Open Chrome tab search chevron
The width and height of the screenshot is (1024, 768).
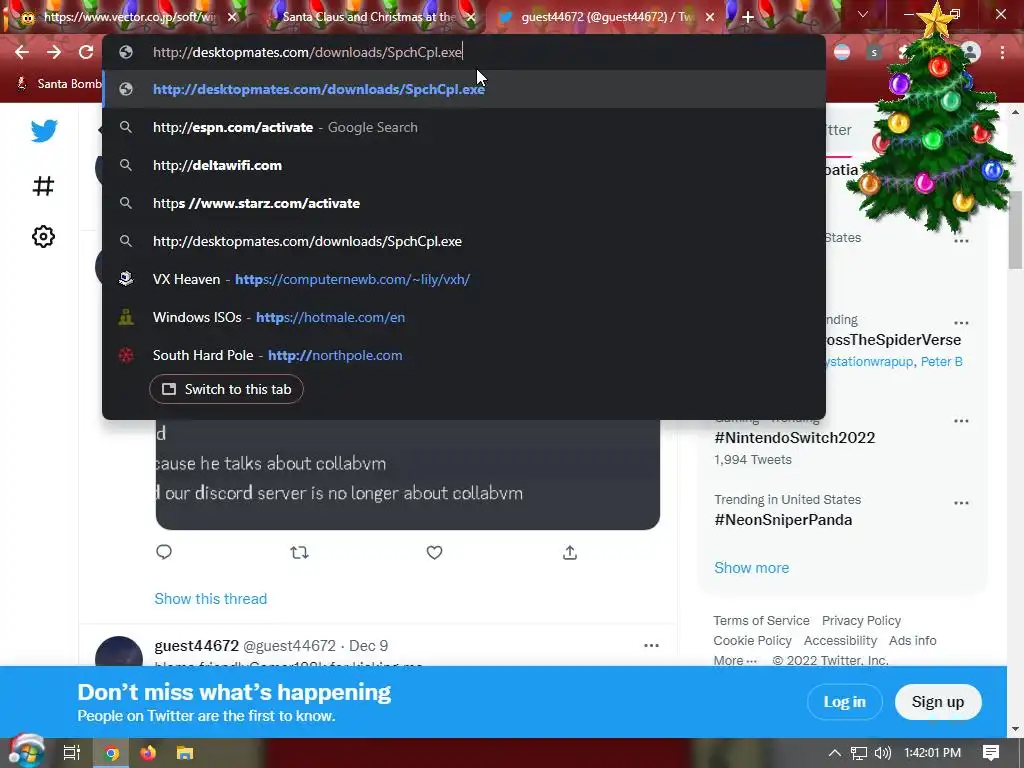click(x=863, y=14)
